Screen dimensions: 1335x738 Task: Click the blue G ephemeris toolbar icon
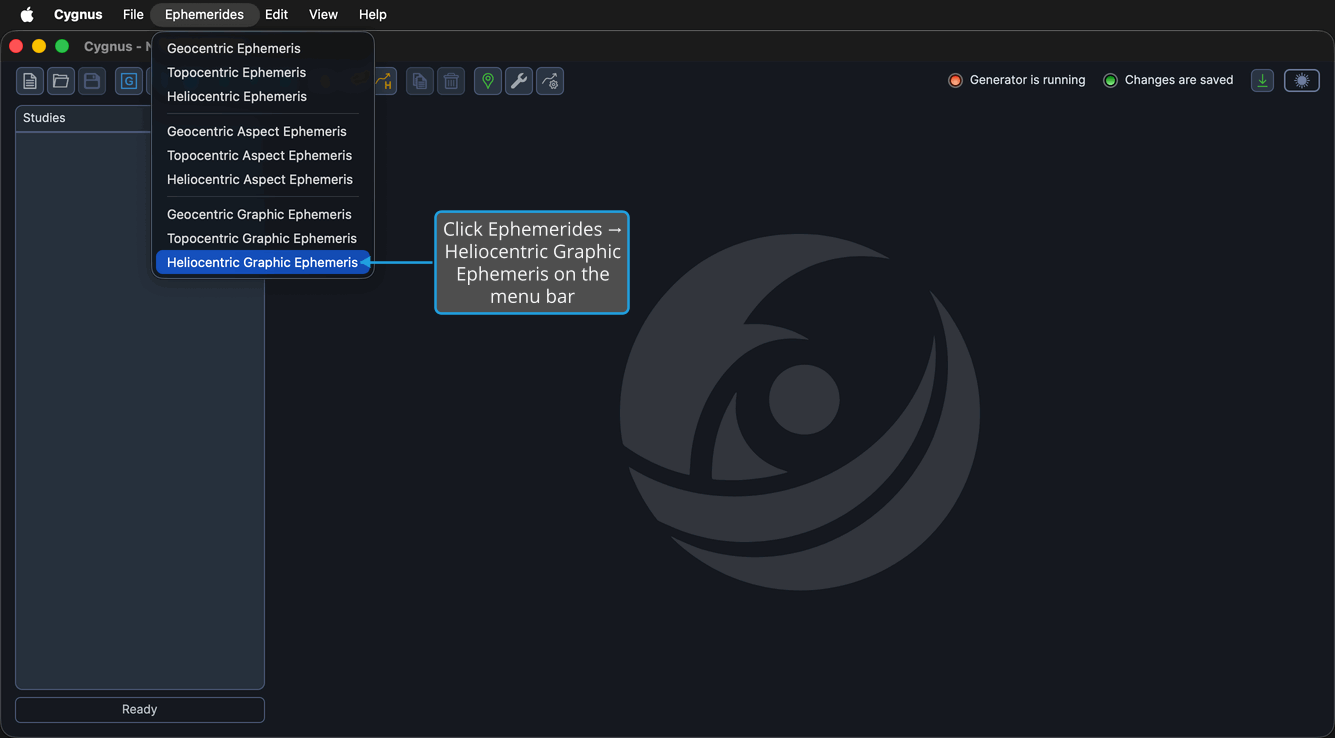pyautogui.click(x=129, y=81)
